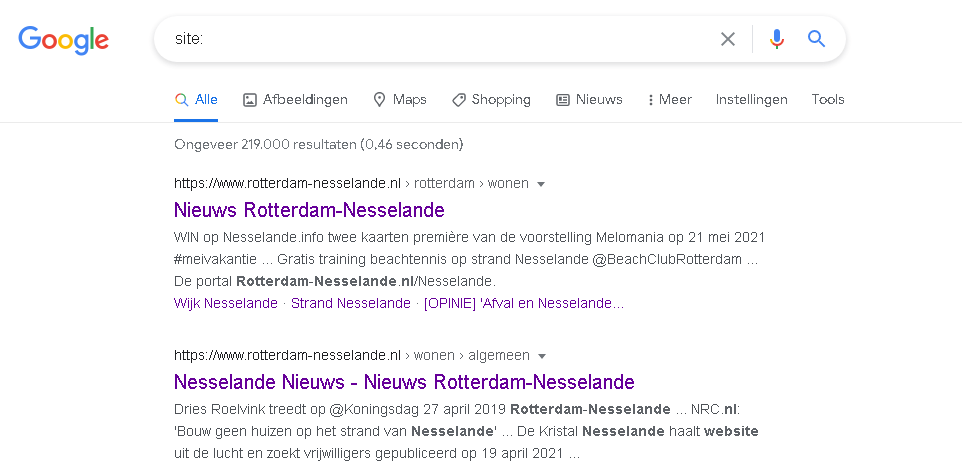Submit search with the magnifying glass icon
The image size is (962, 472).
816,39
